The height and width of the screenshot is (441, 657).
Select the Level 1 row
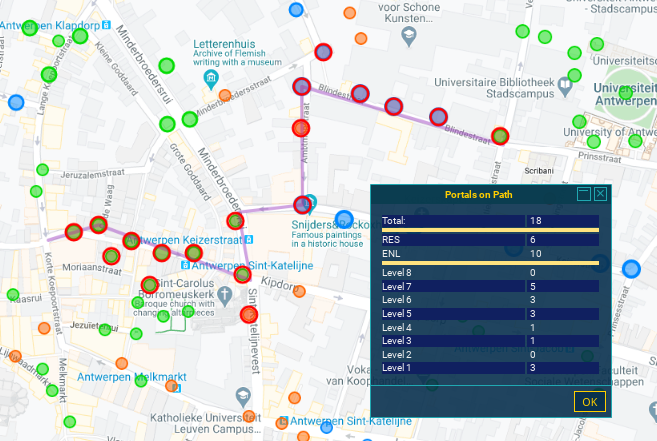pyautogui.click(x=490, y=368)
